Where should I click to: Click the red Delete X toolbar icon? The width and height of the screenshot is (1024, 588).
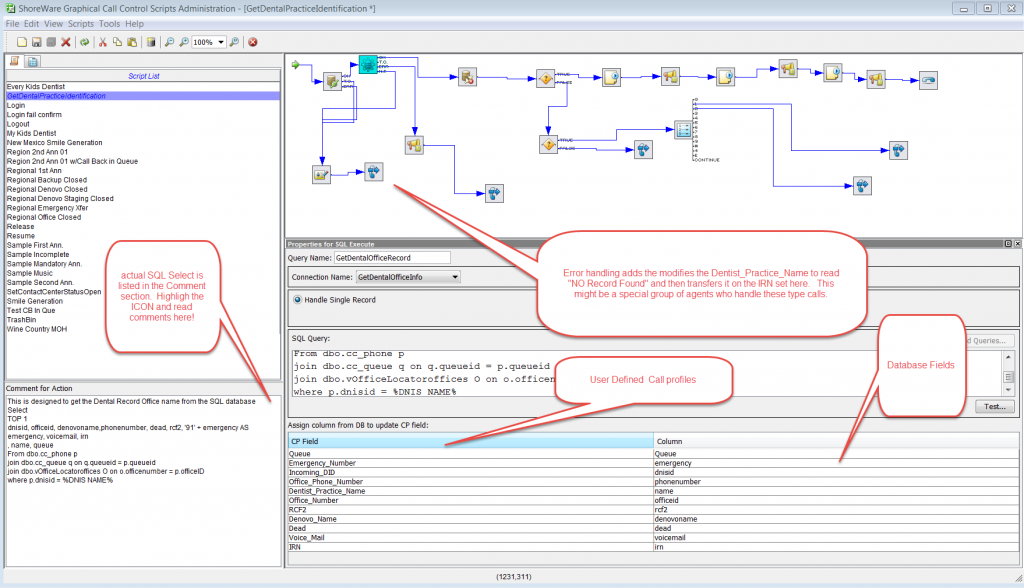click(65, 42)
